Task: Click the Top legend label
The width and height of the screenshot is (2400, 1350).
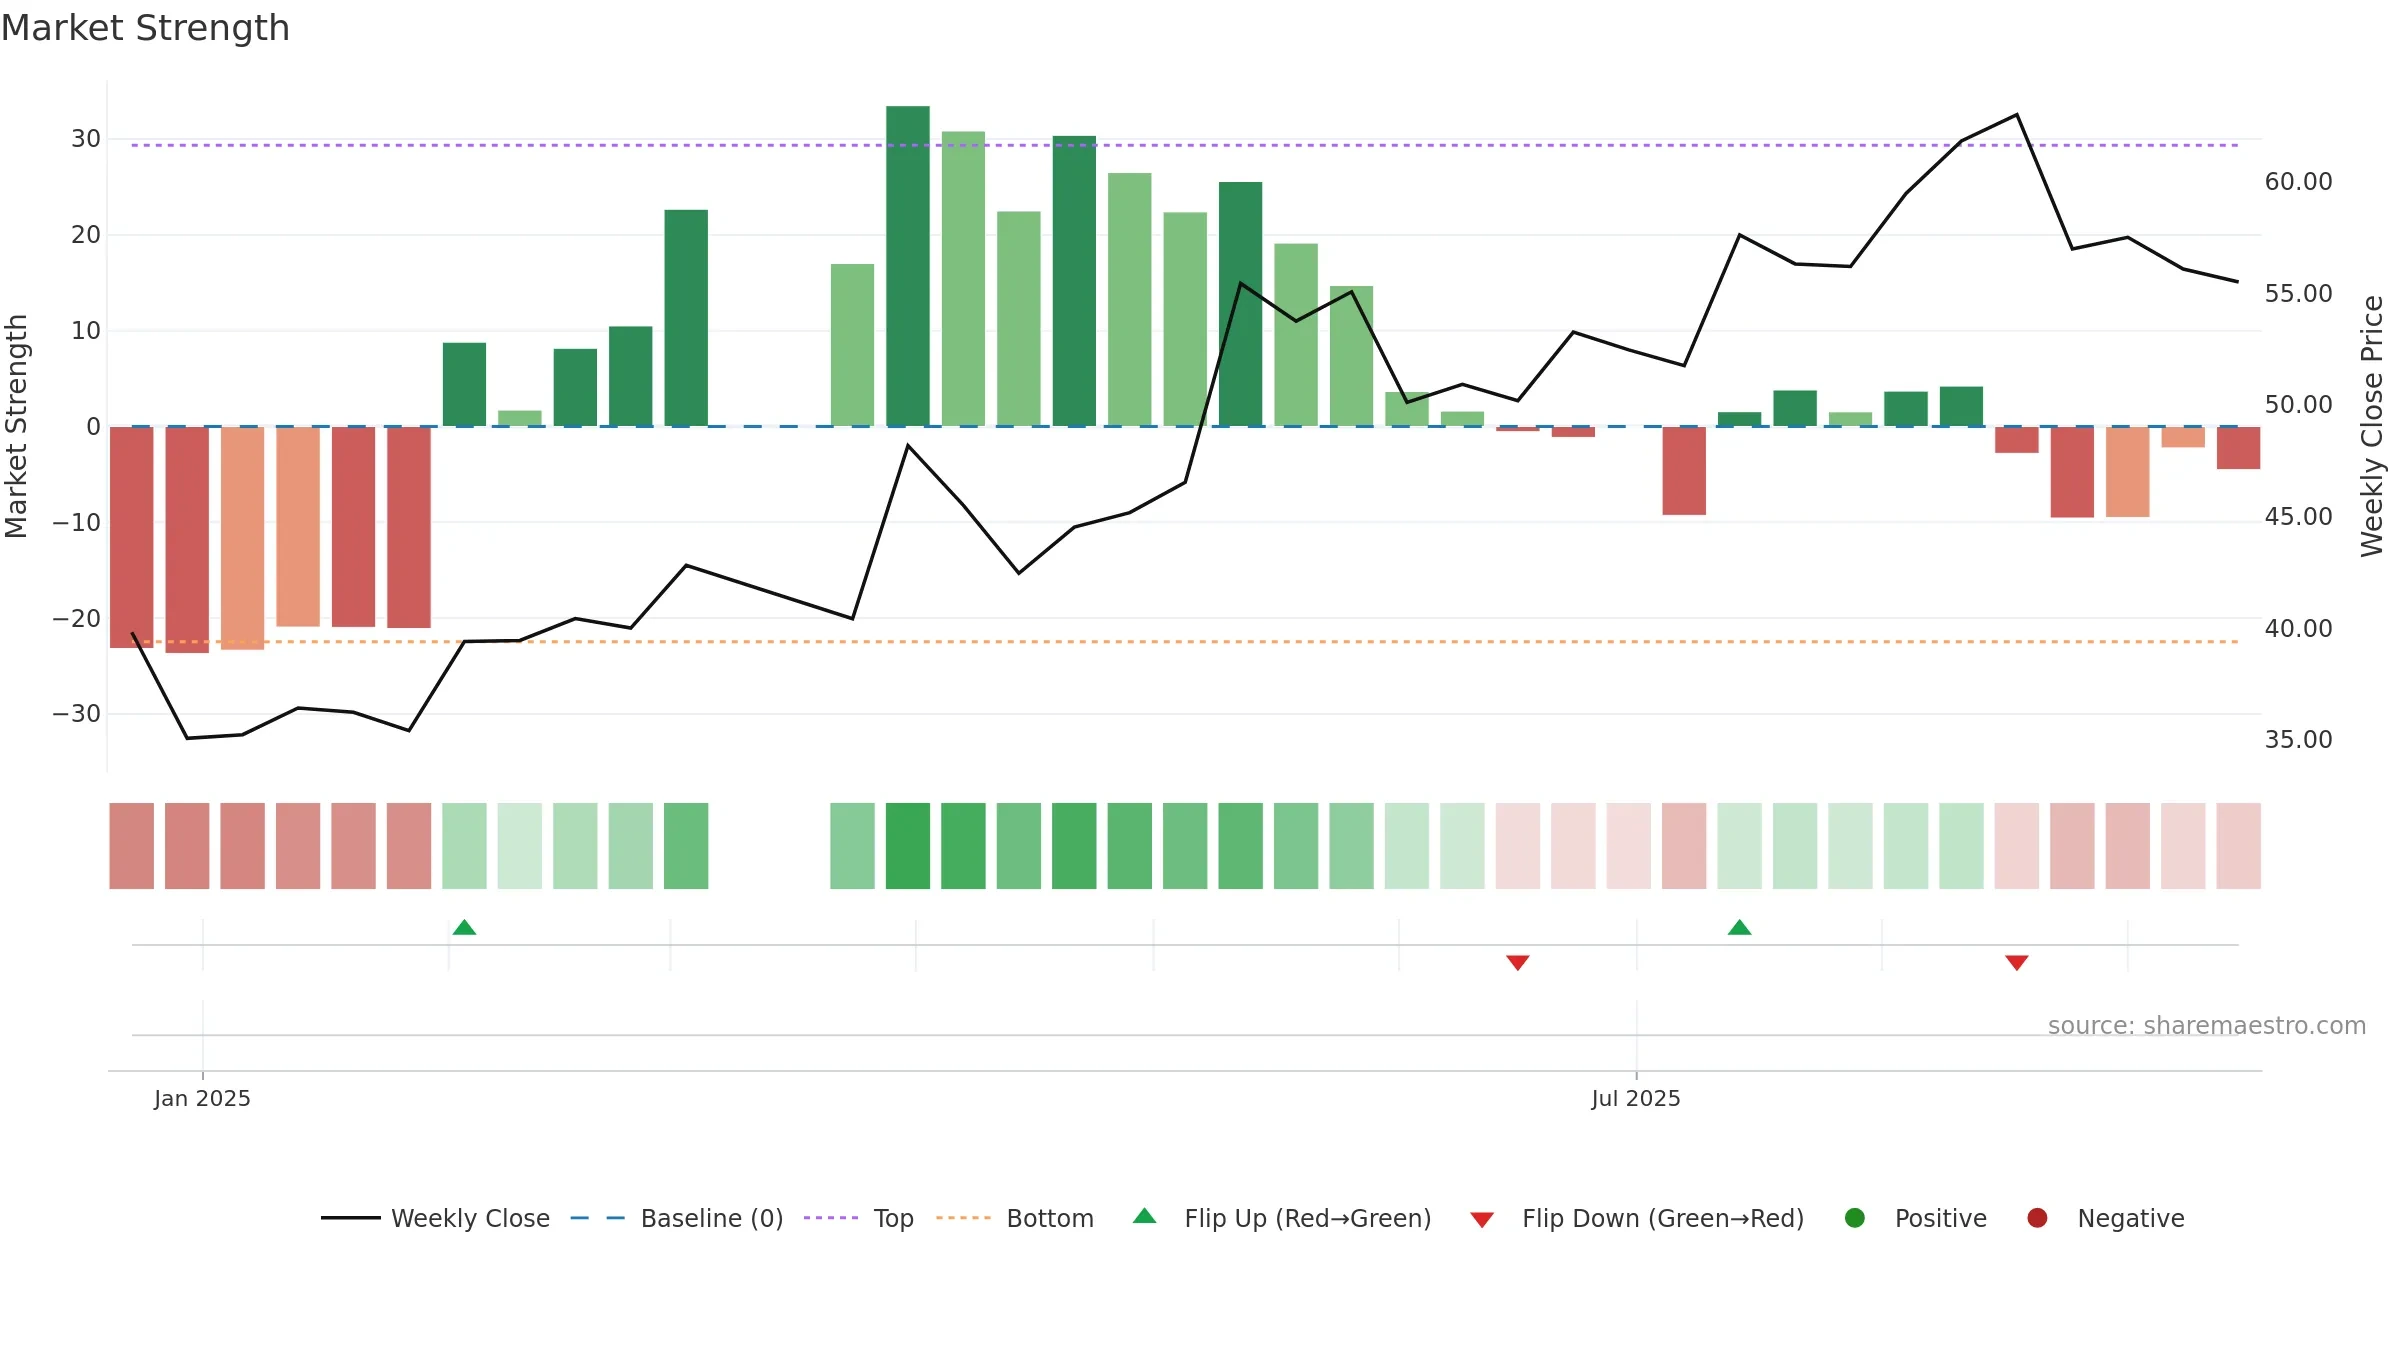Action: [x=893, y=1218]
